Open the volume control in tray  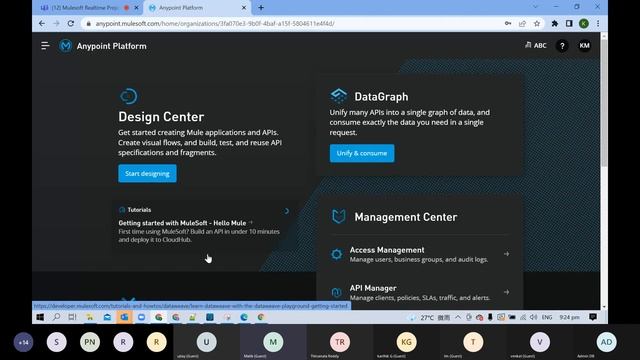[533, 317]
